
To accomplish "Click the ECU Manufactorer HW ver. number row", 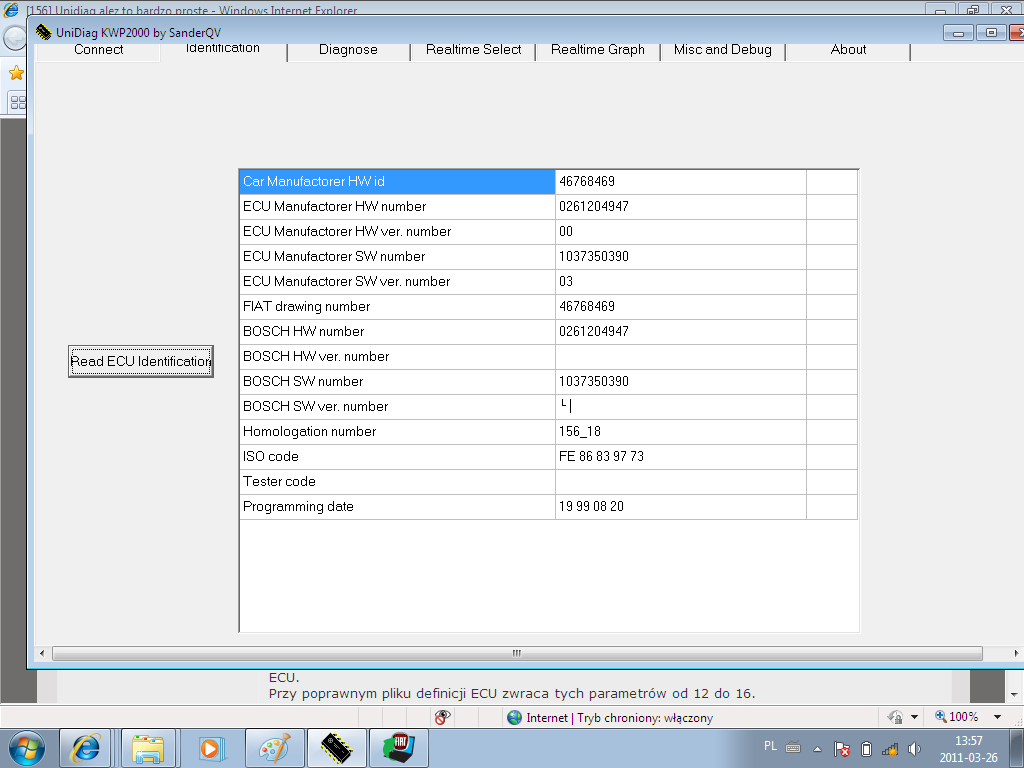I will tap(548, 232).
